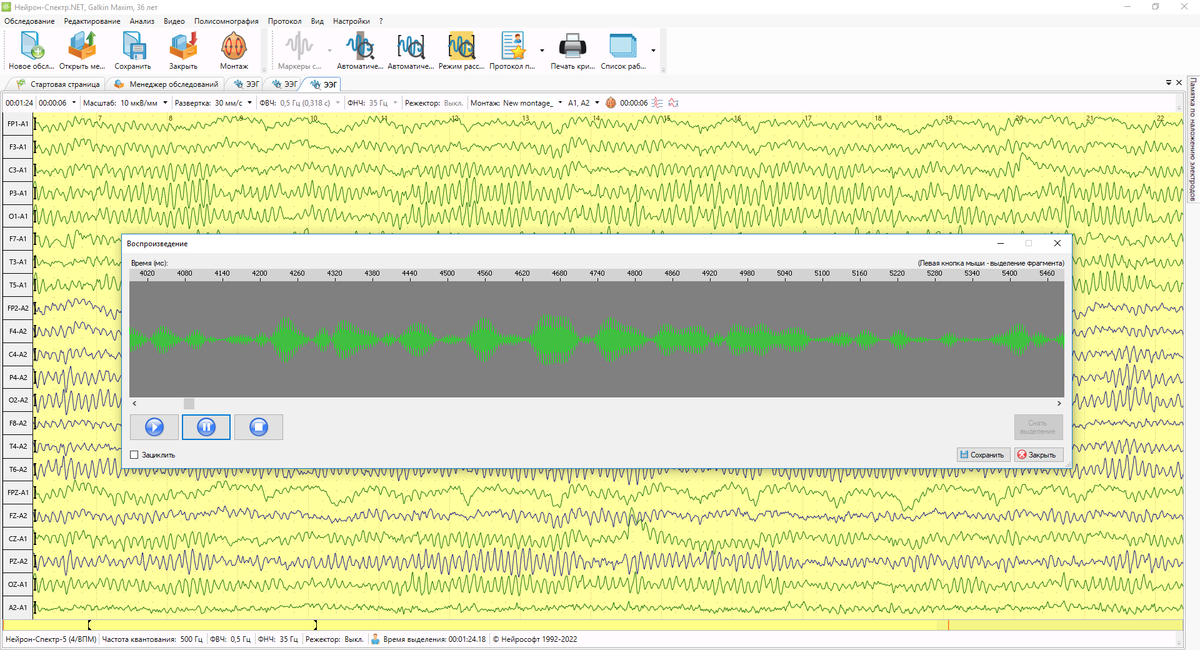This screenshot has height=650, width=1200.
Task: Open the Полисомнография menu
Action: click(225, 21)
